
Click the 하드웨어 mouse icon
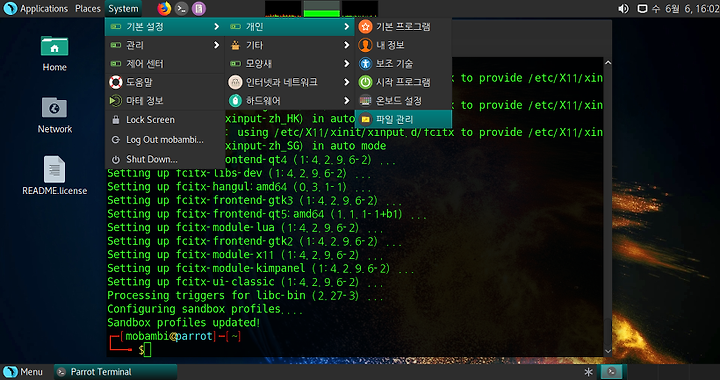tap(235, 101)
